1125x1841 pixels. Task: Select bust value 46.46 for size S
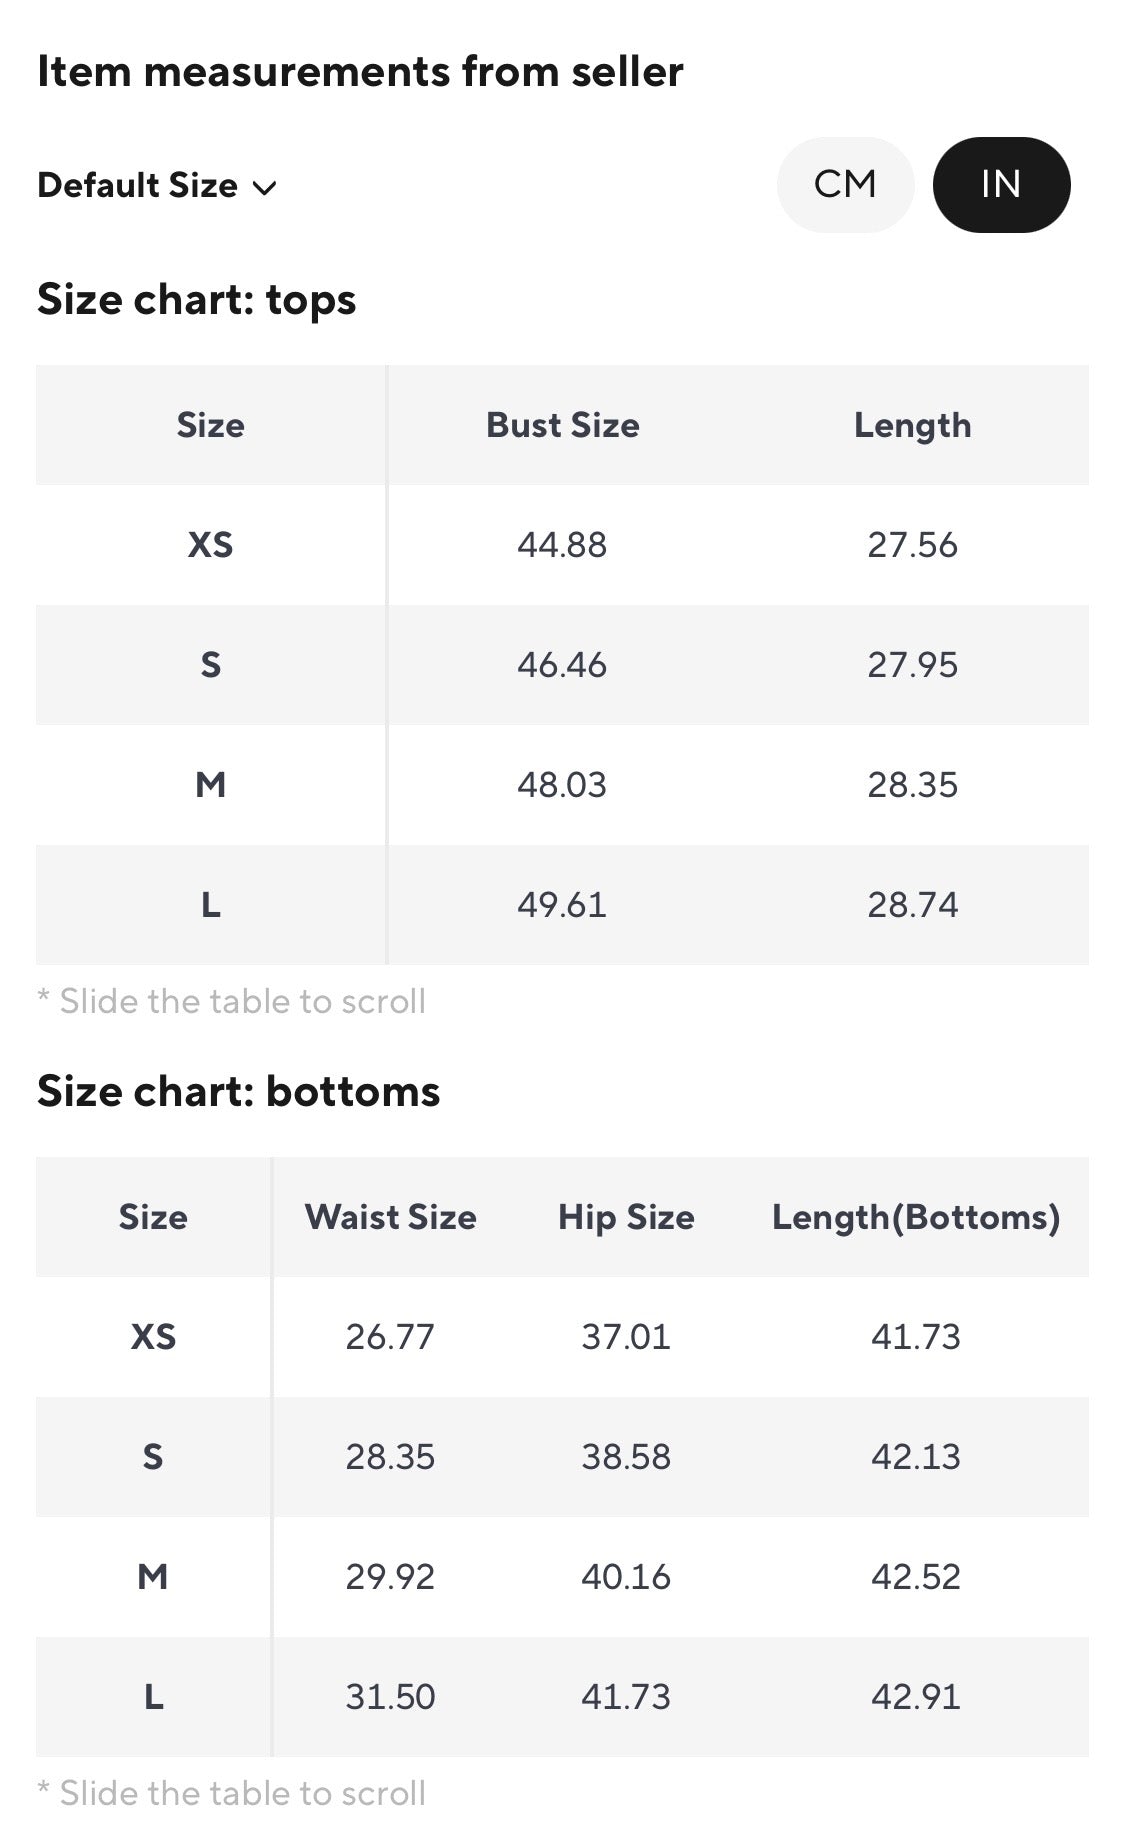(x=562, y=665)
